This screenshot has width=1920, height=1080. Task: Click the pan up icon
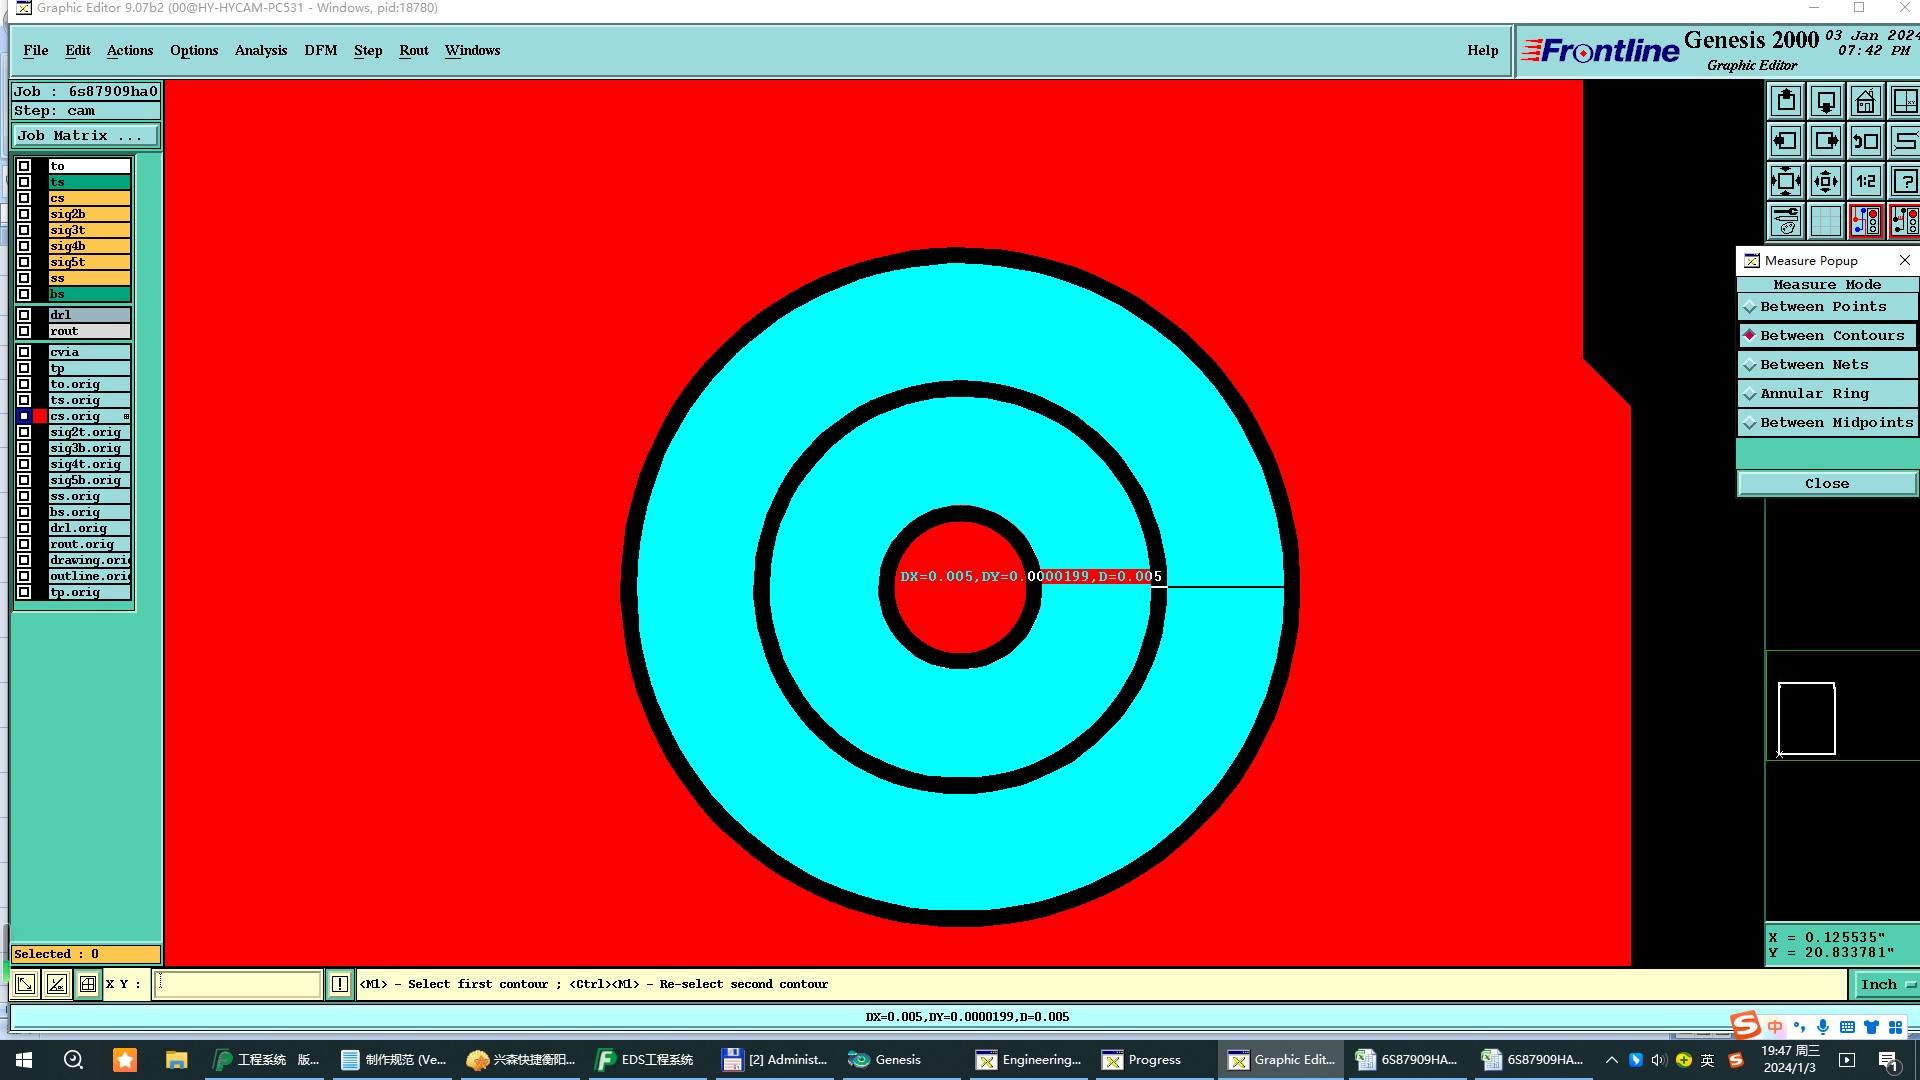(1786, 102)
